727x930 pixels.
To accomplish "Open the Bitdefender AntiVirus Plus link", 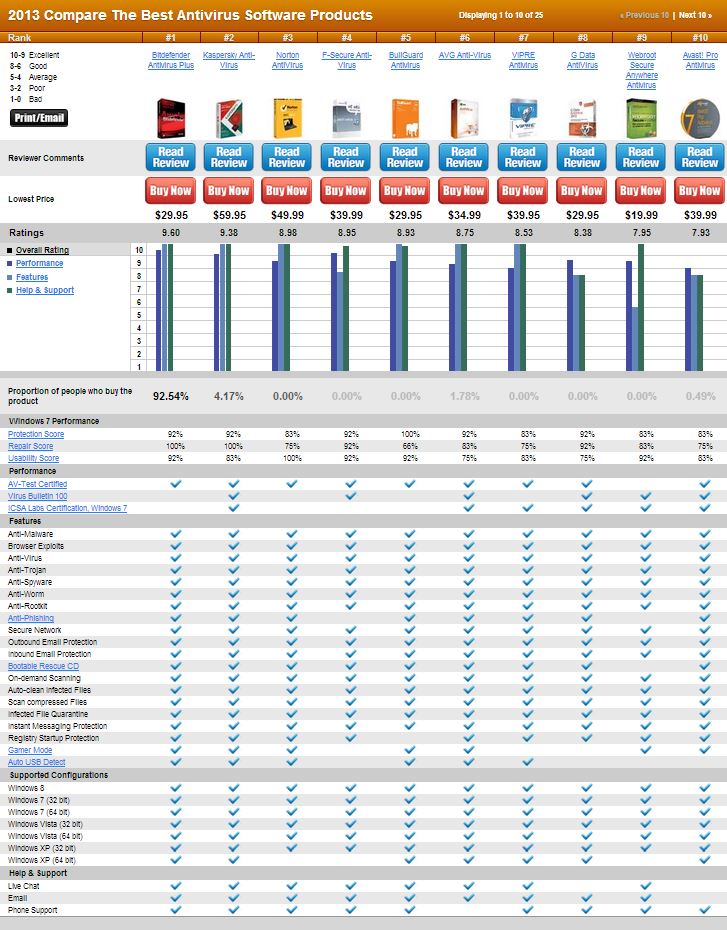I will tap(171, 60).
